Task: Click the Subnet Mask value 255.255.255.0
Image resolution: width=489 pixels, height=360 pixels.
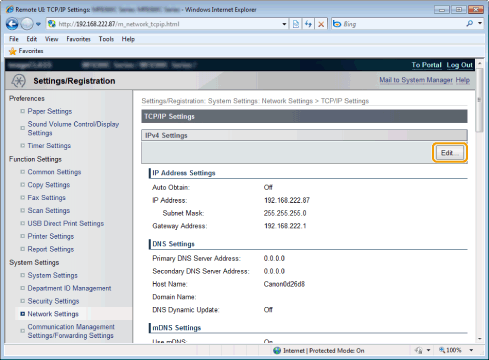Action: (x=285, y=213)
